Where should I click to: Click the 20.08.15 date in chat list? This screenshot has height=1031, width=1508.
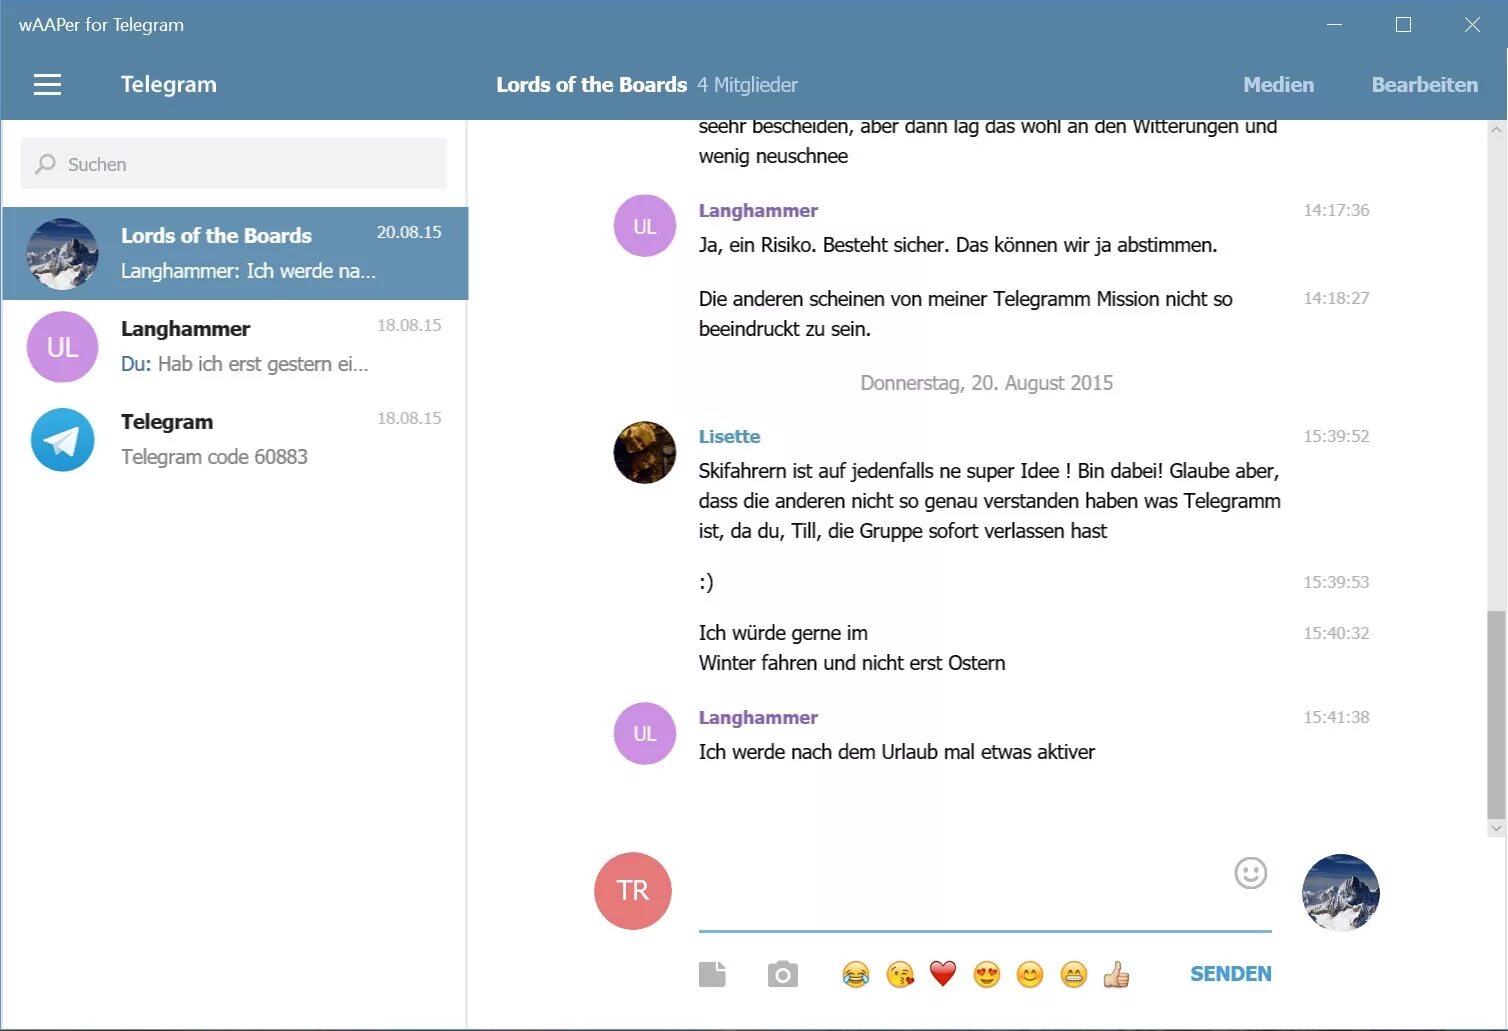(x=409, y=232)
